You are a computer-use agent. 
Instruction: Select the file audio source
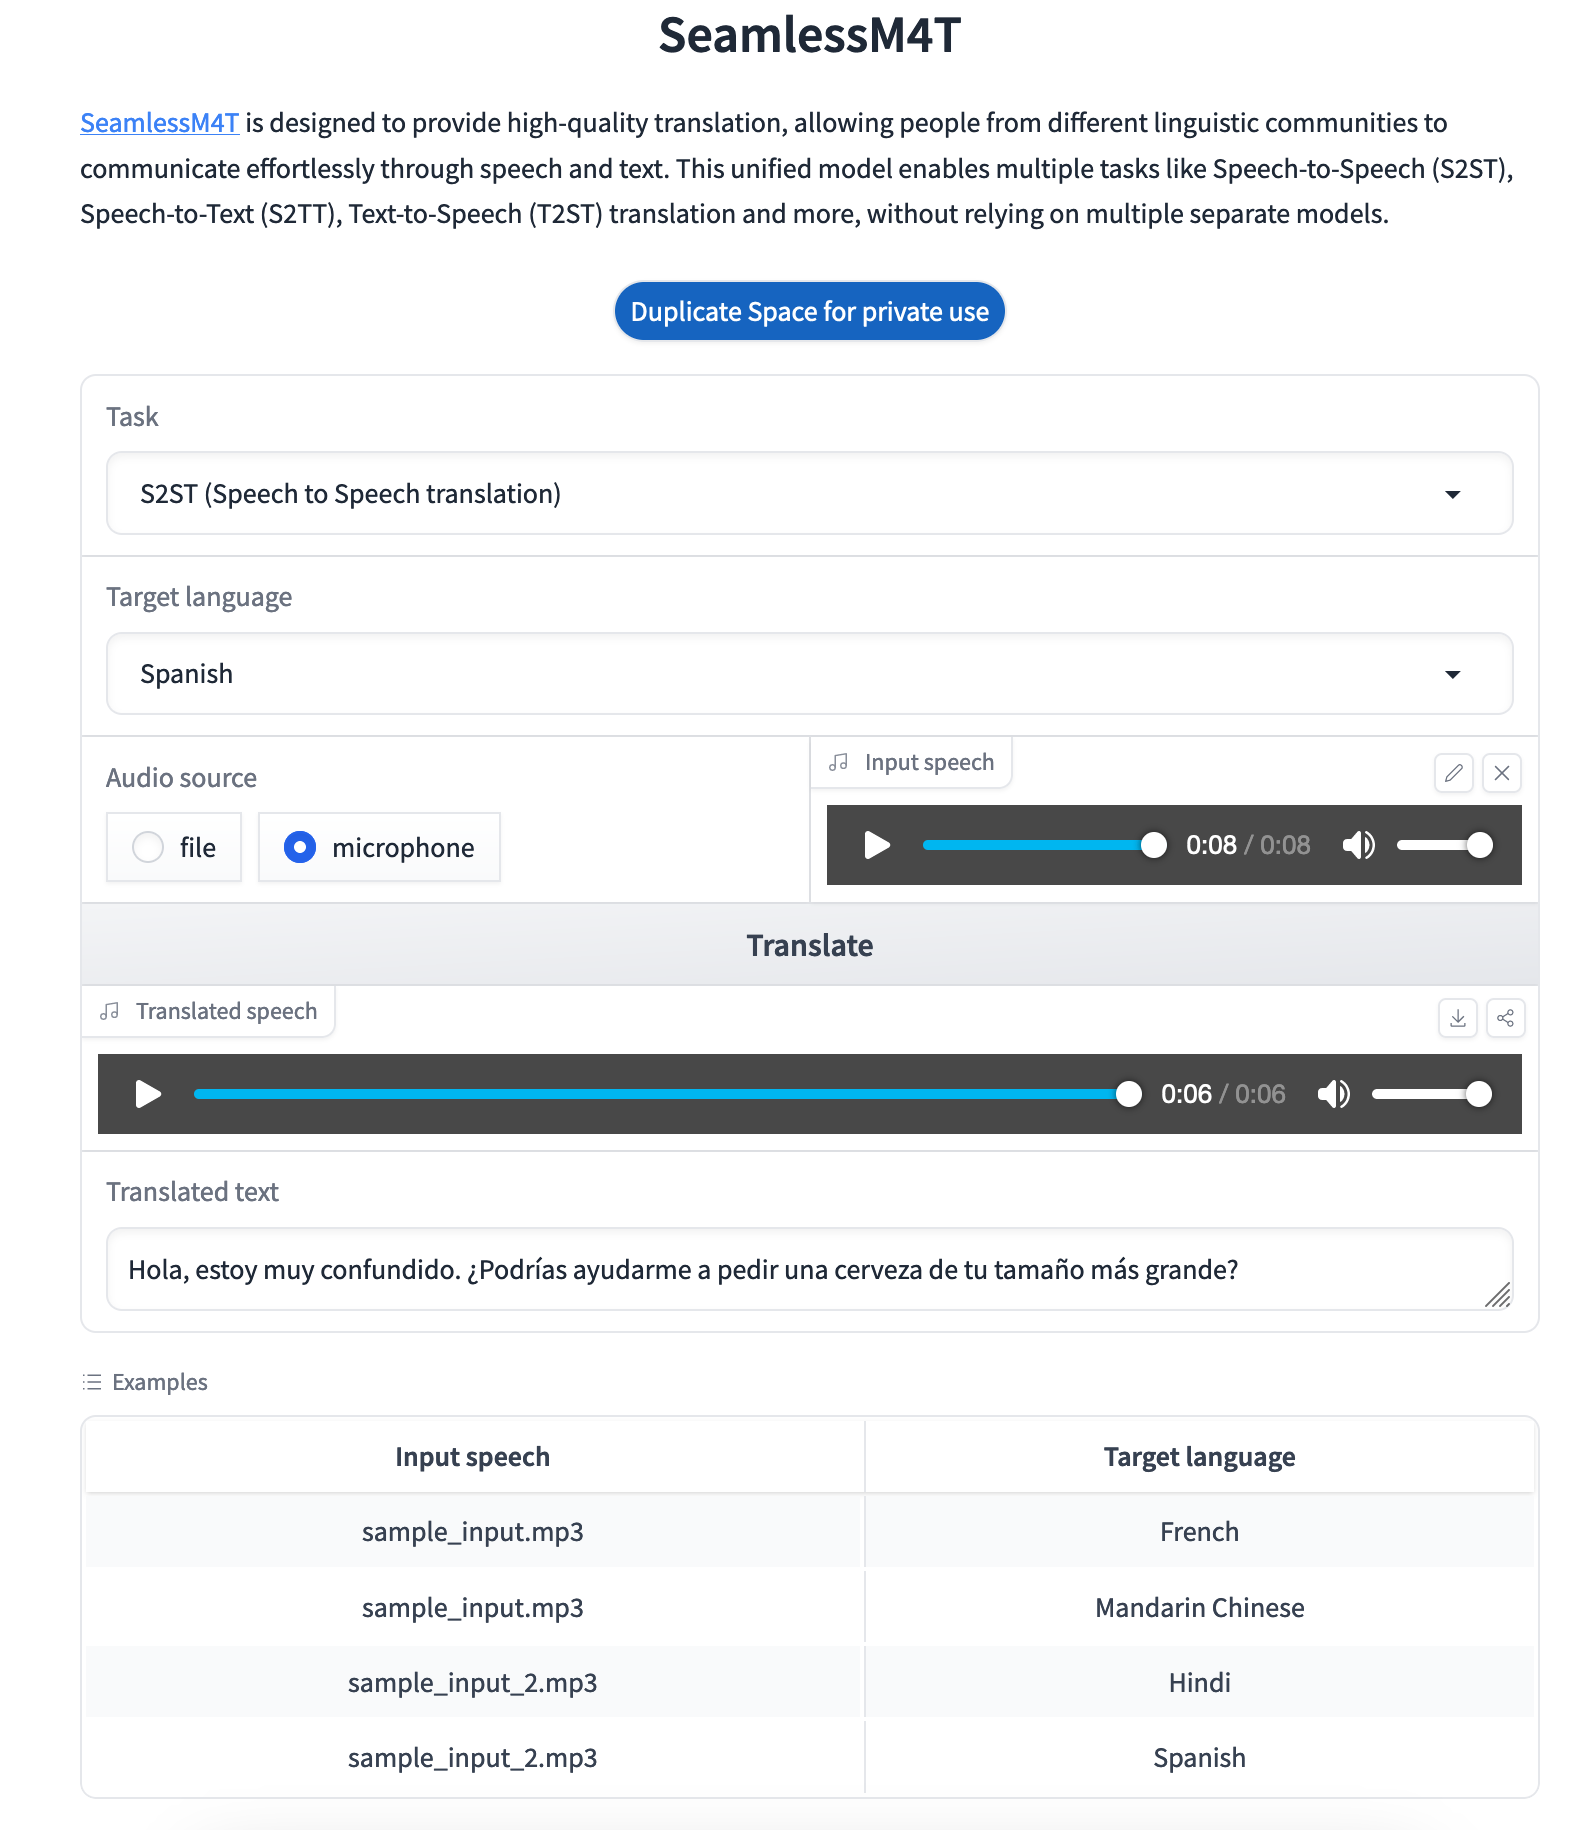pos(174,847)
